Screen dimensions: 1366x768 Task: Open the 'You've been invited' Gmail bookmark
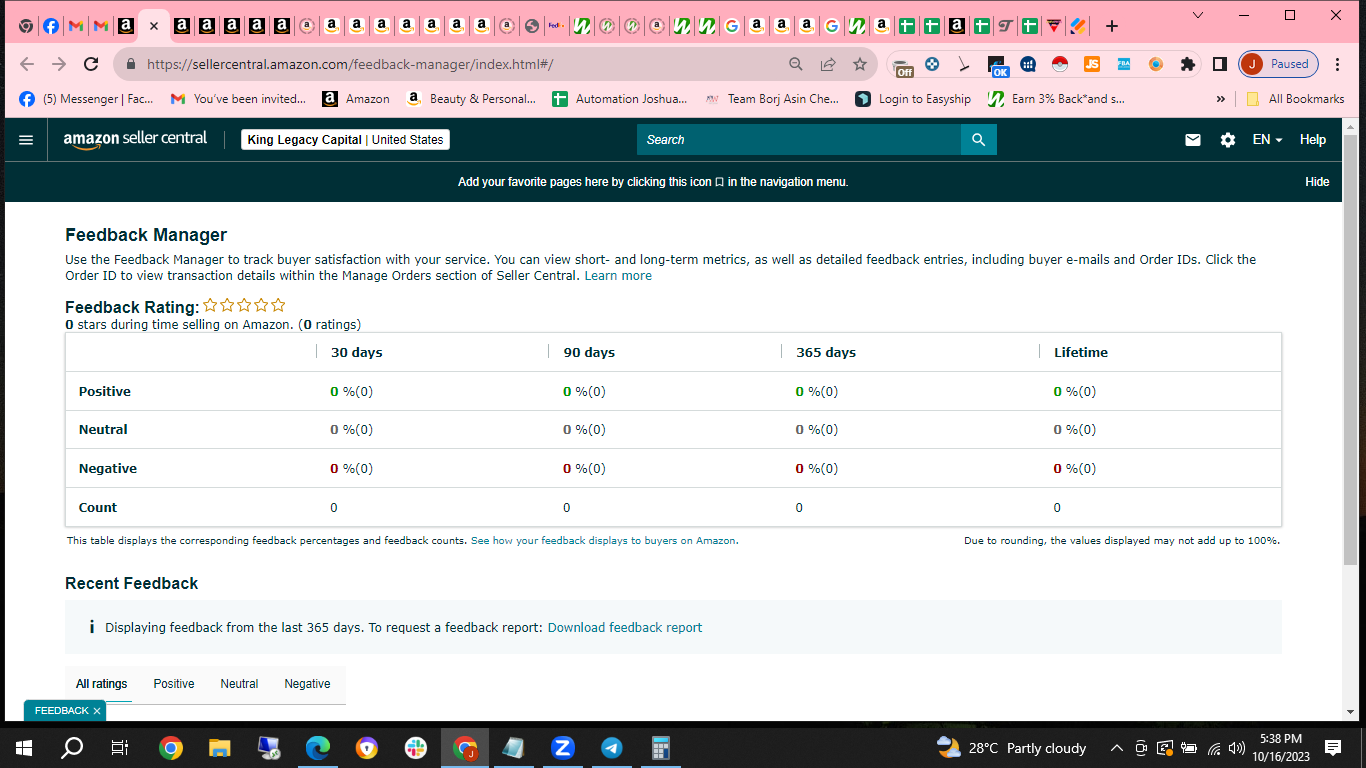(x=238, y=99)
